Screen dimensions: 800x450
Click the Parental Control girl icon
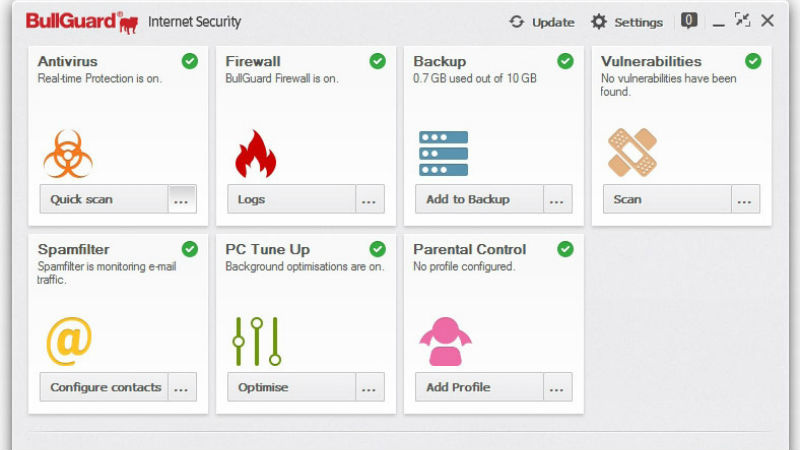click(445, 341)
